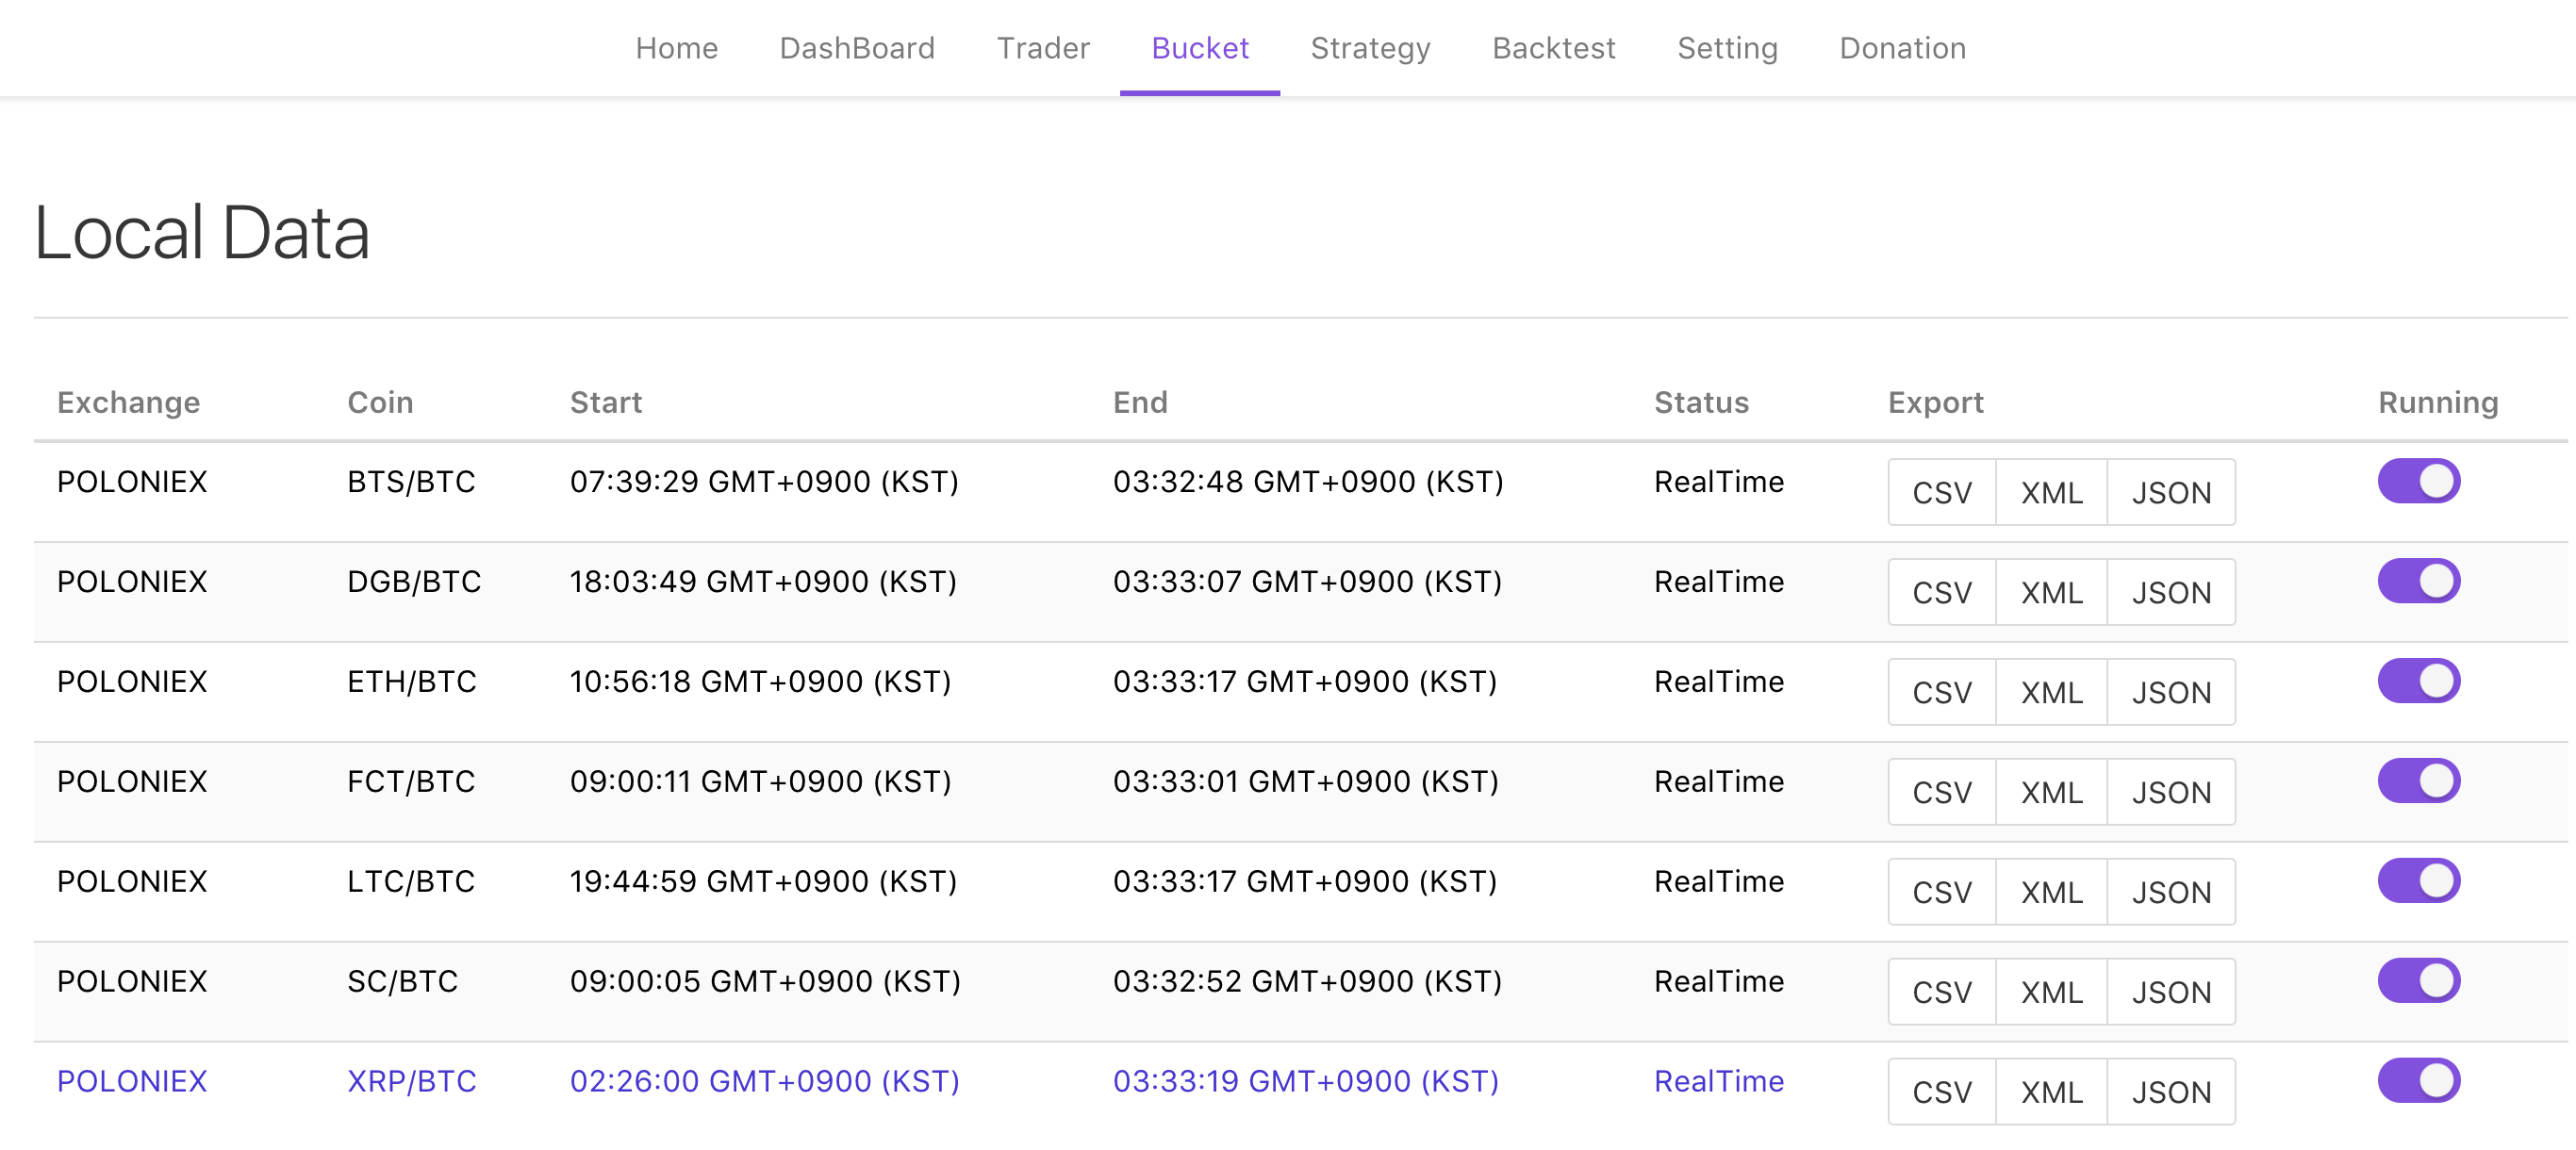Image resolution: width=2576 pixels, height=1150 pixels.
Task: Export DGB/BTC data as XML
Action: (2051, 592)
